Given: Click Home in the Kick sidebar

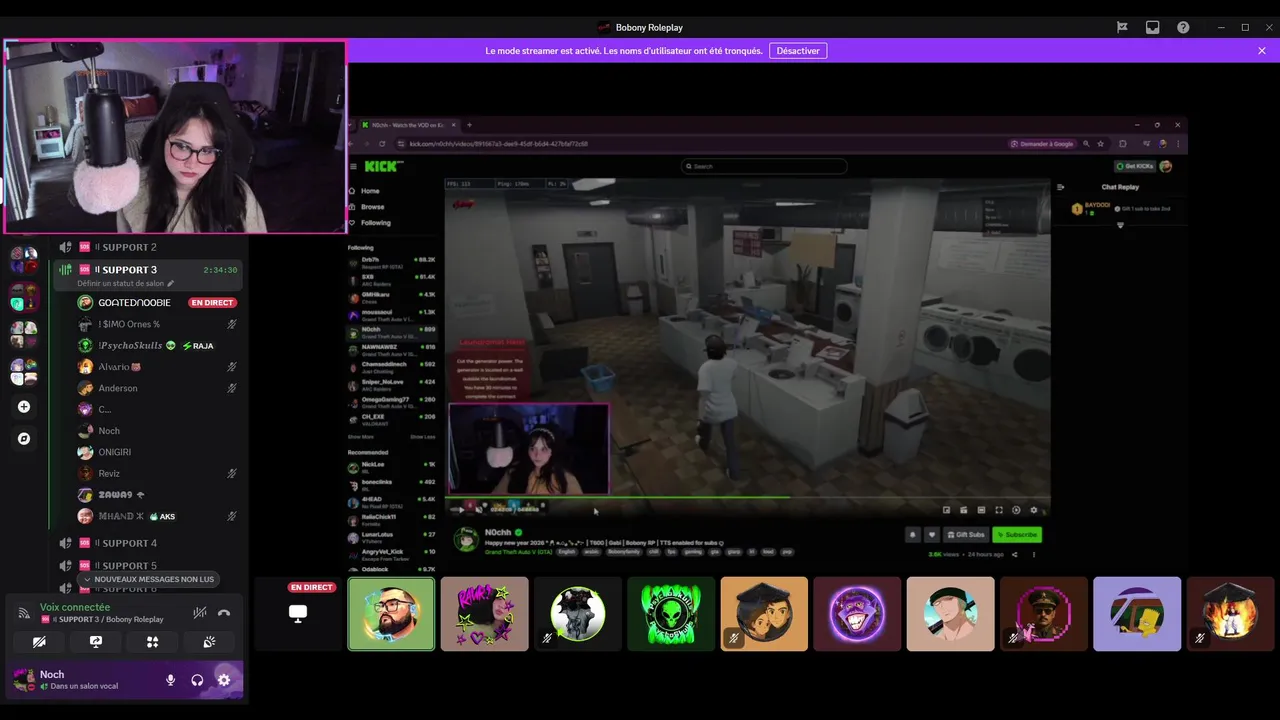Looking at the screenshot, I should click(x=370, y=191).
